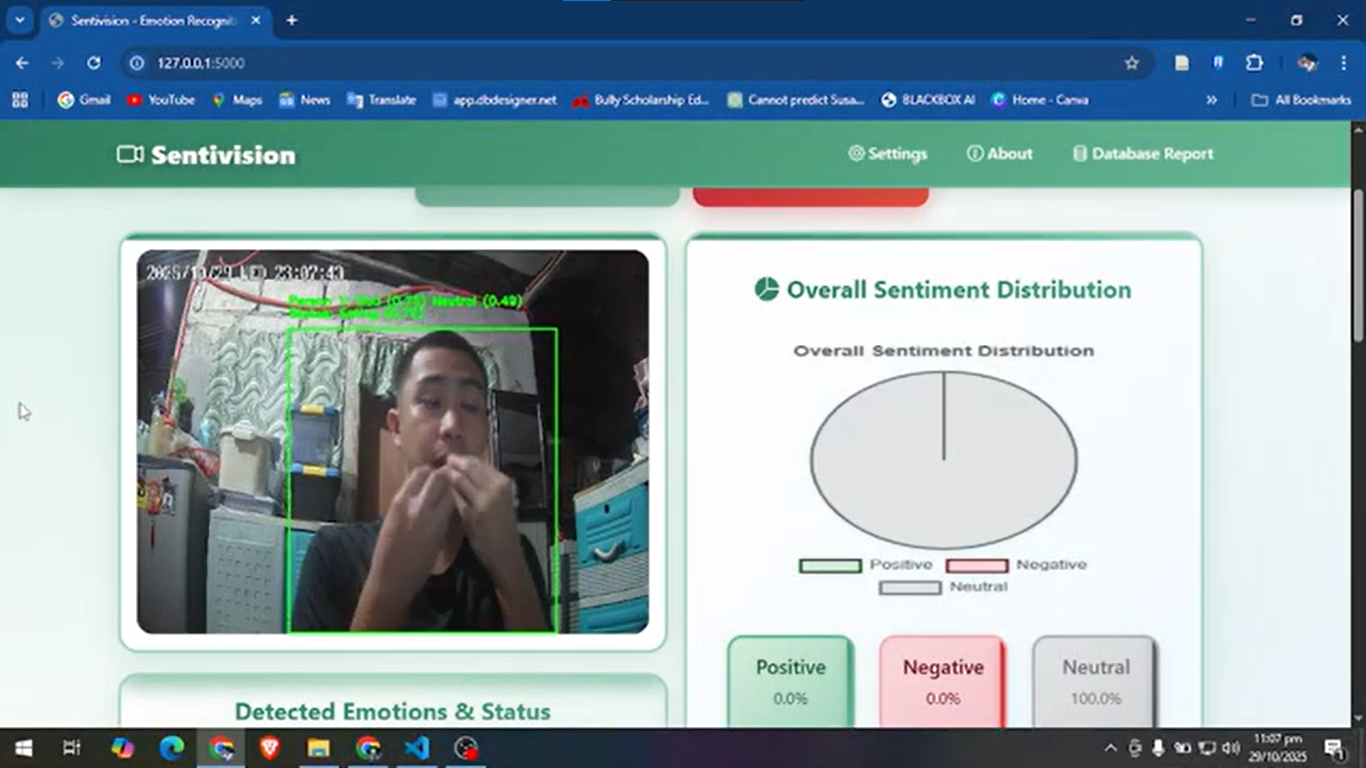Open the tab search dropdown arrow
This screenshot has width=1366, height=768.
pyautogui.click(x=19, y=20)
